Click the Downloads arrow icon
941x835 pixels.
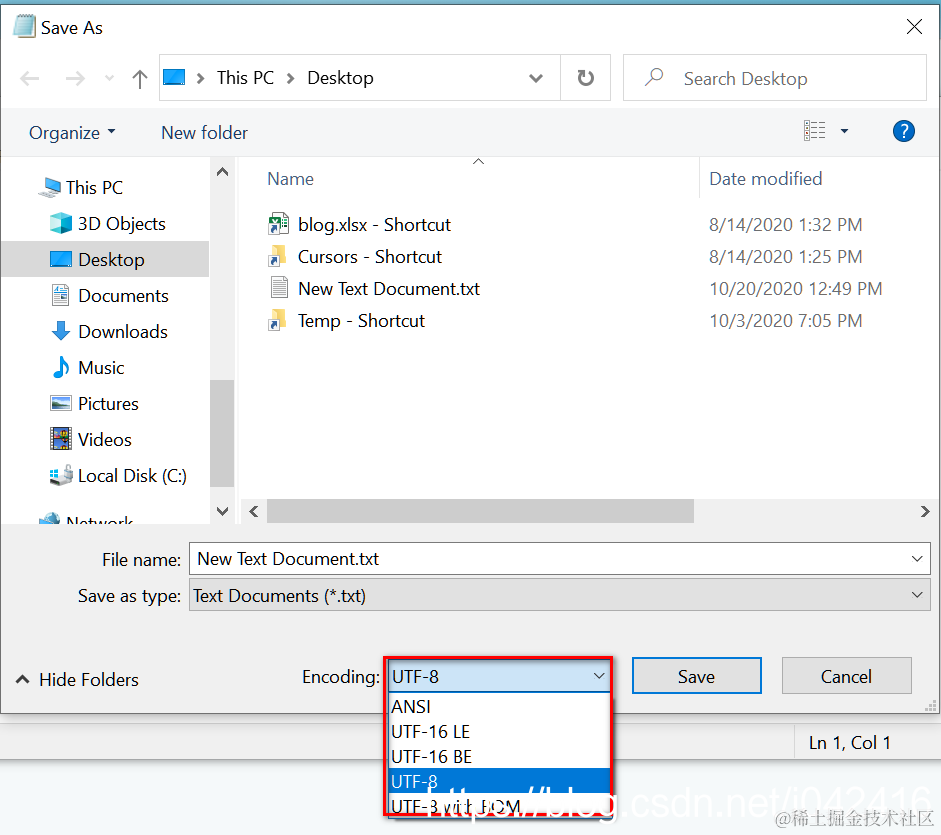61,331
